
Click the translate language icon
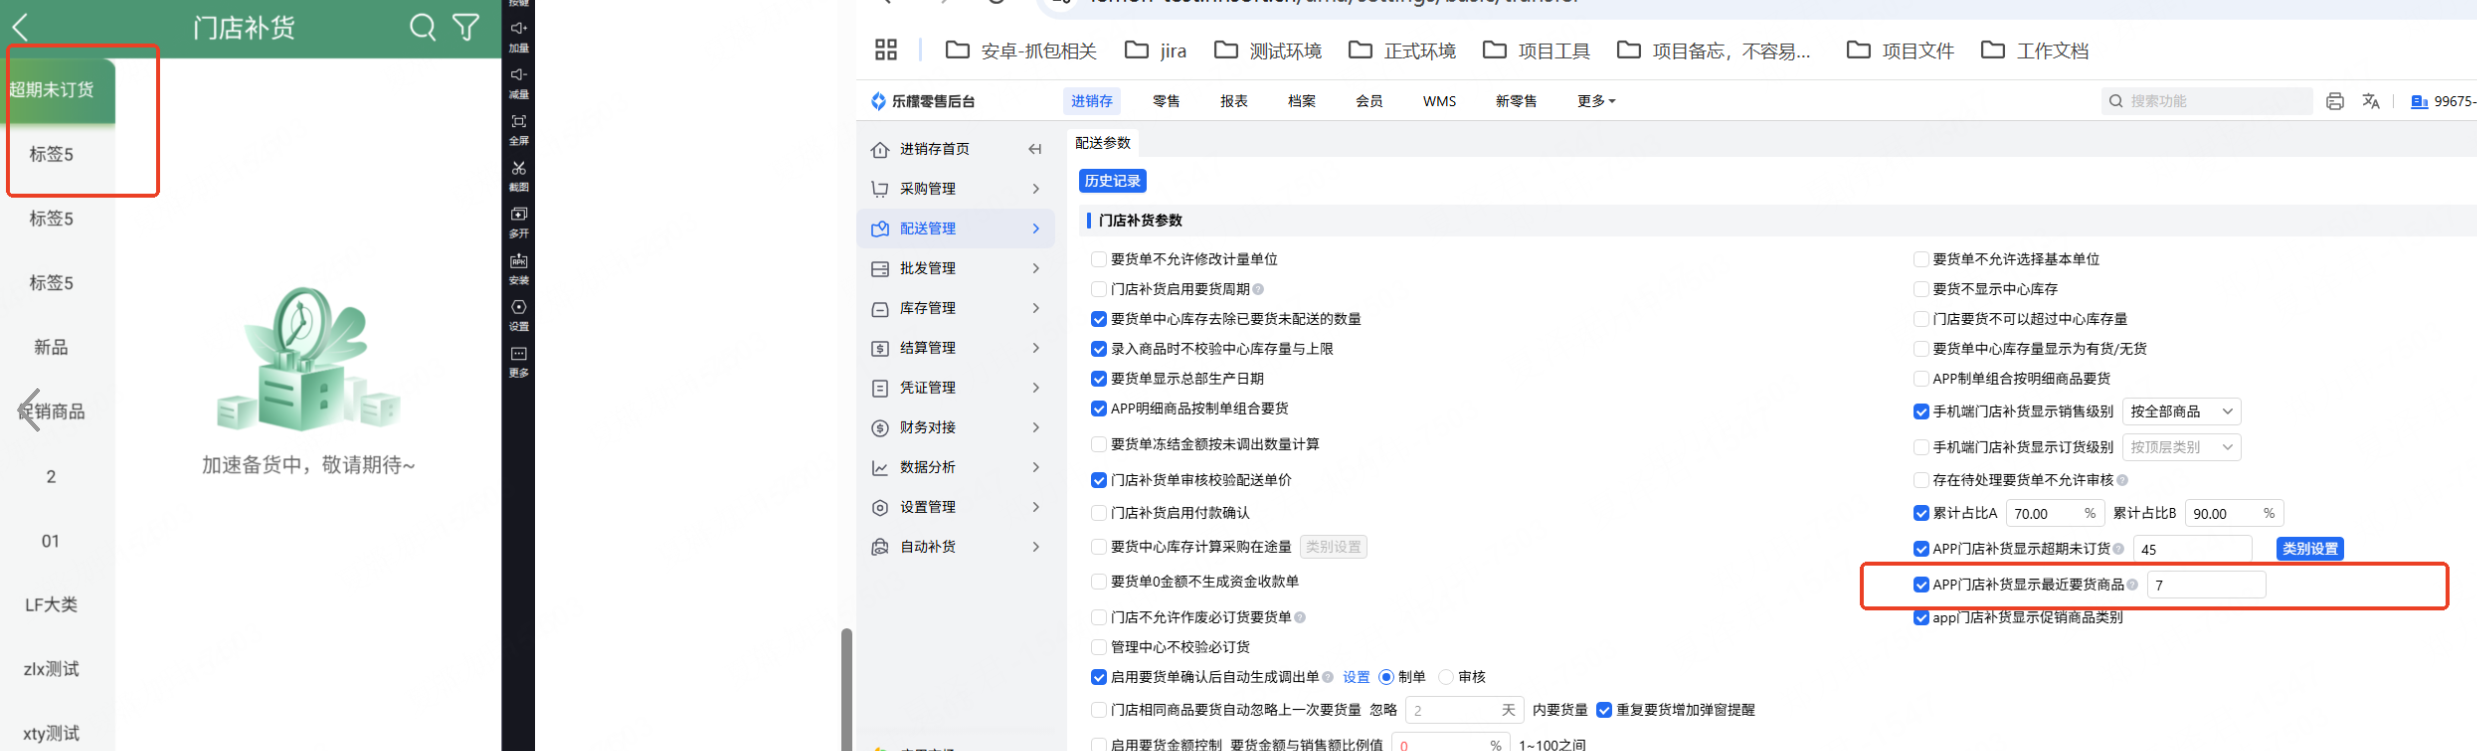(2371, 101)
